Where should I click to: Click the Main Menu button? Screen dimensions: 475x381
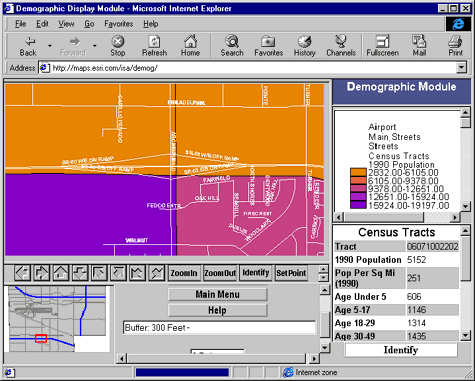(217, 294)
